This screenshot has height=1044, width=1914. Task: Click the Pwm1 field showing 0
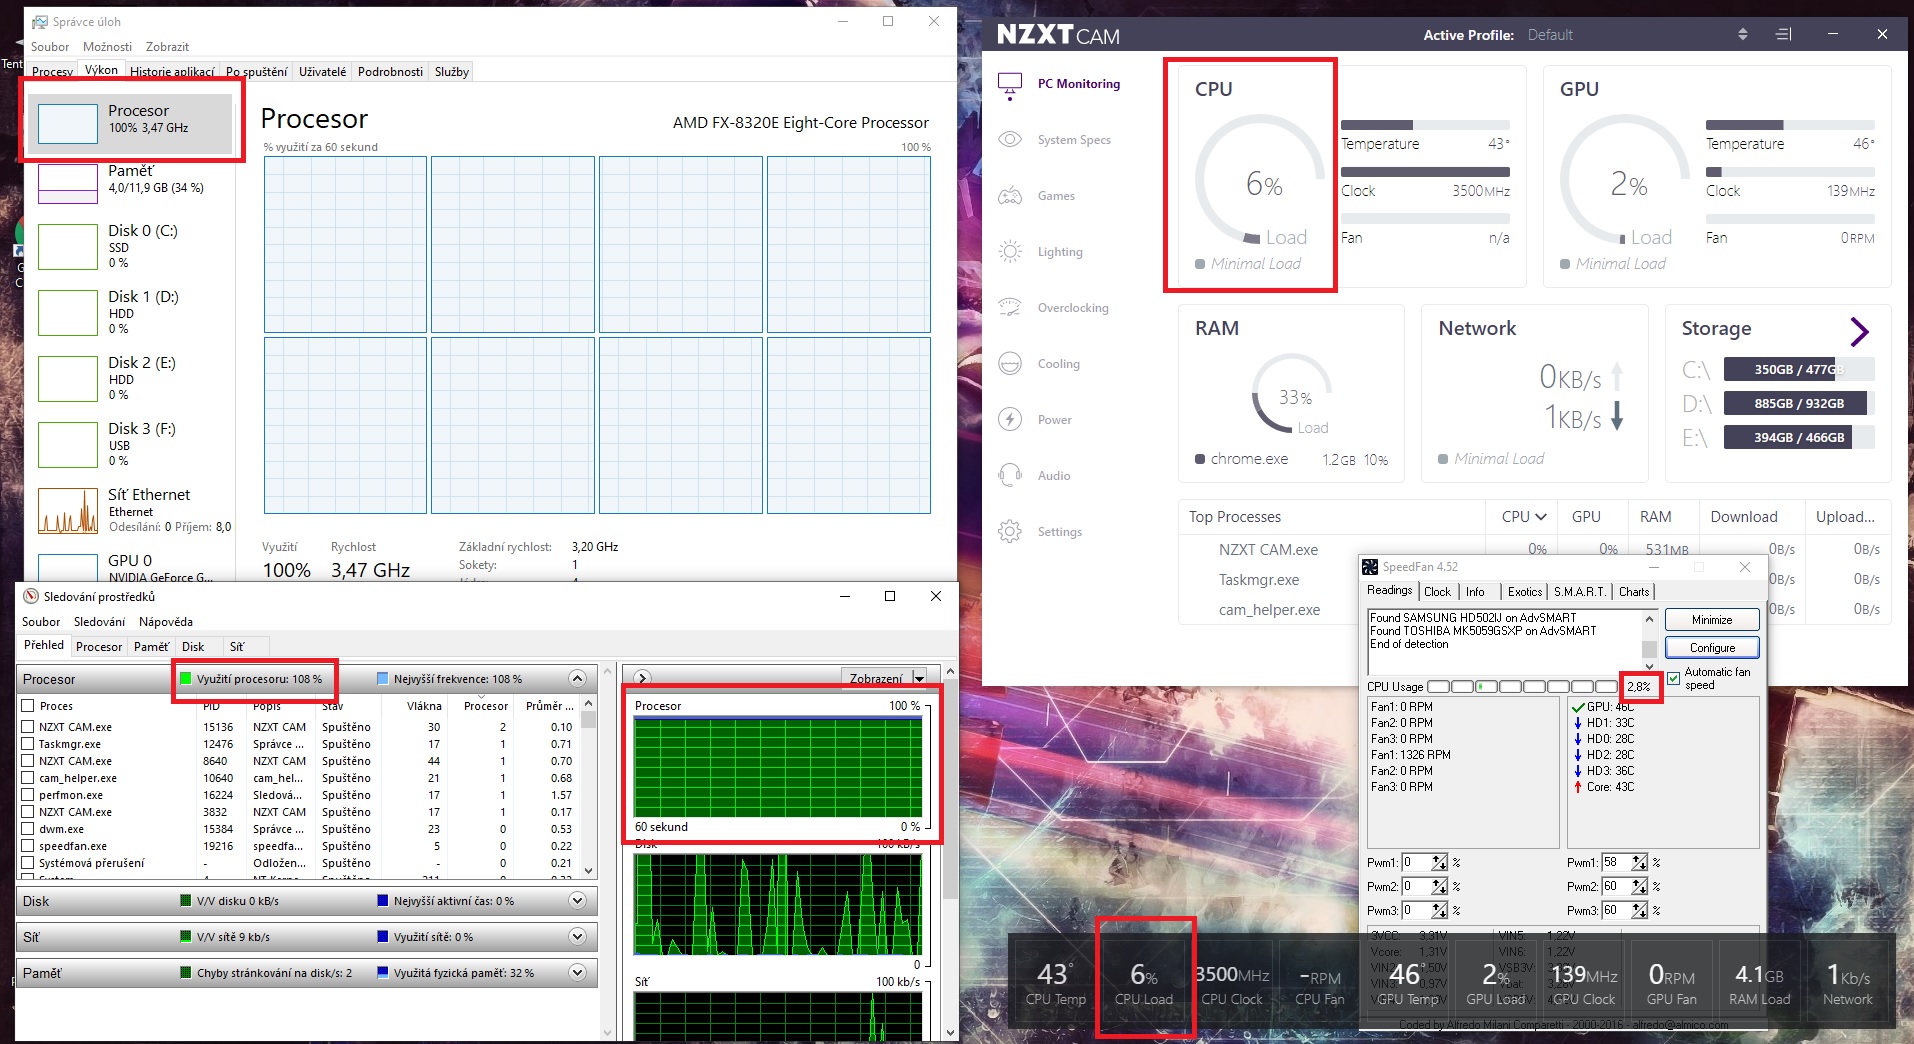tap(1416, 862)
